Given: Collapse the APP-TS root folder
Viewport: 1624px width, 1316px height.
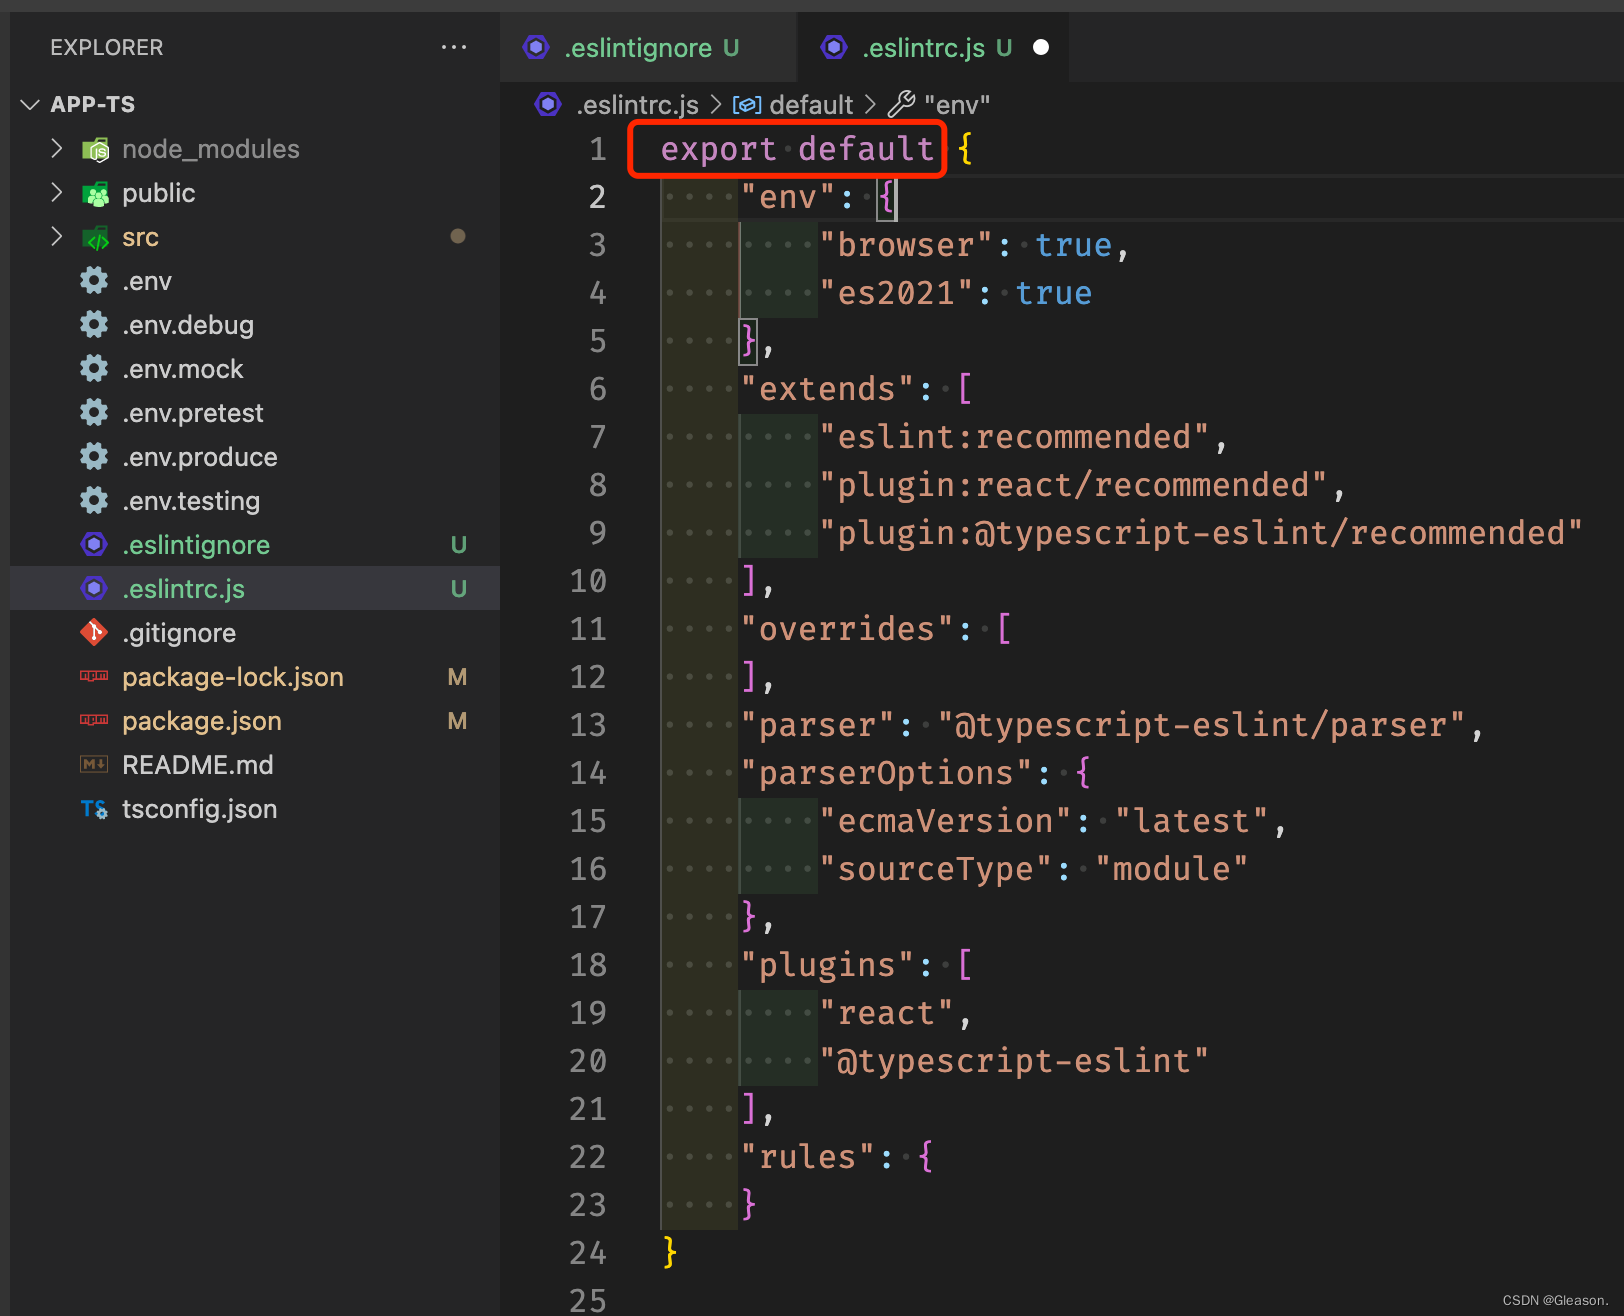Looking at the screenshot, I should tap(31, 104).
